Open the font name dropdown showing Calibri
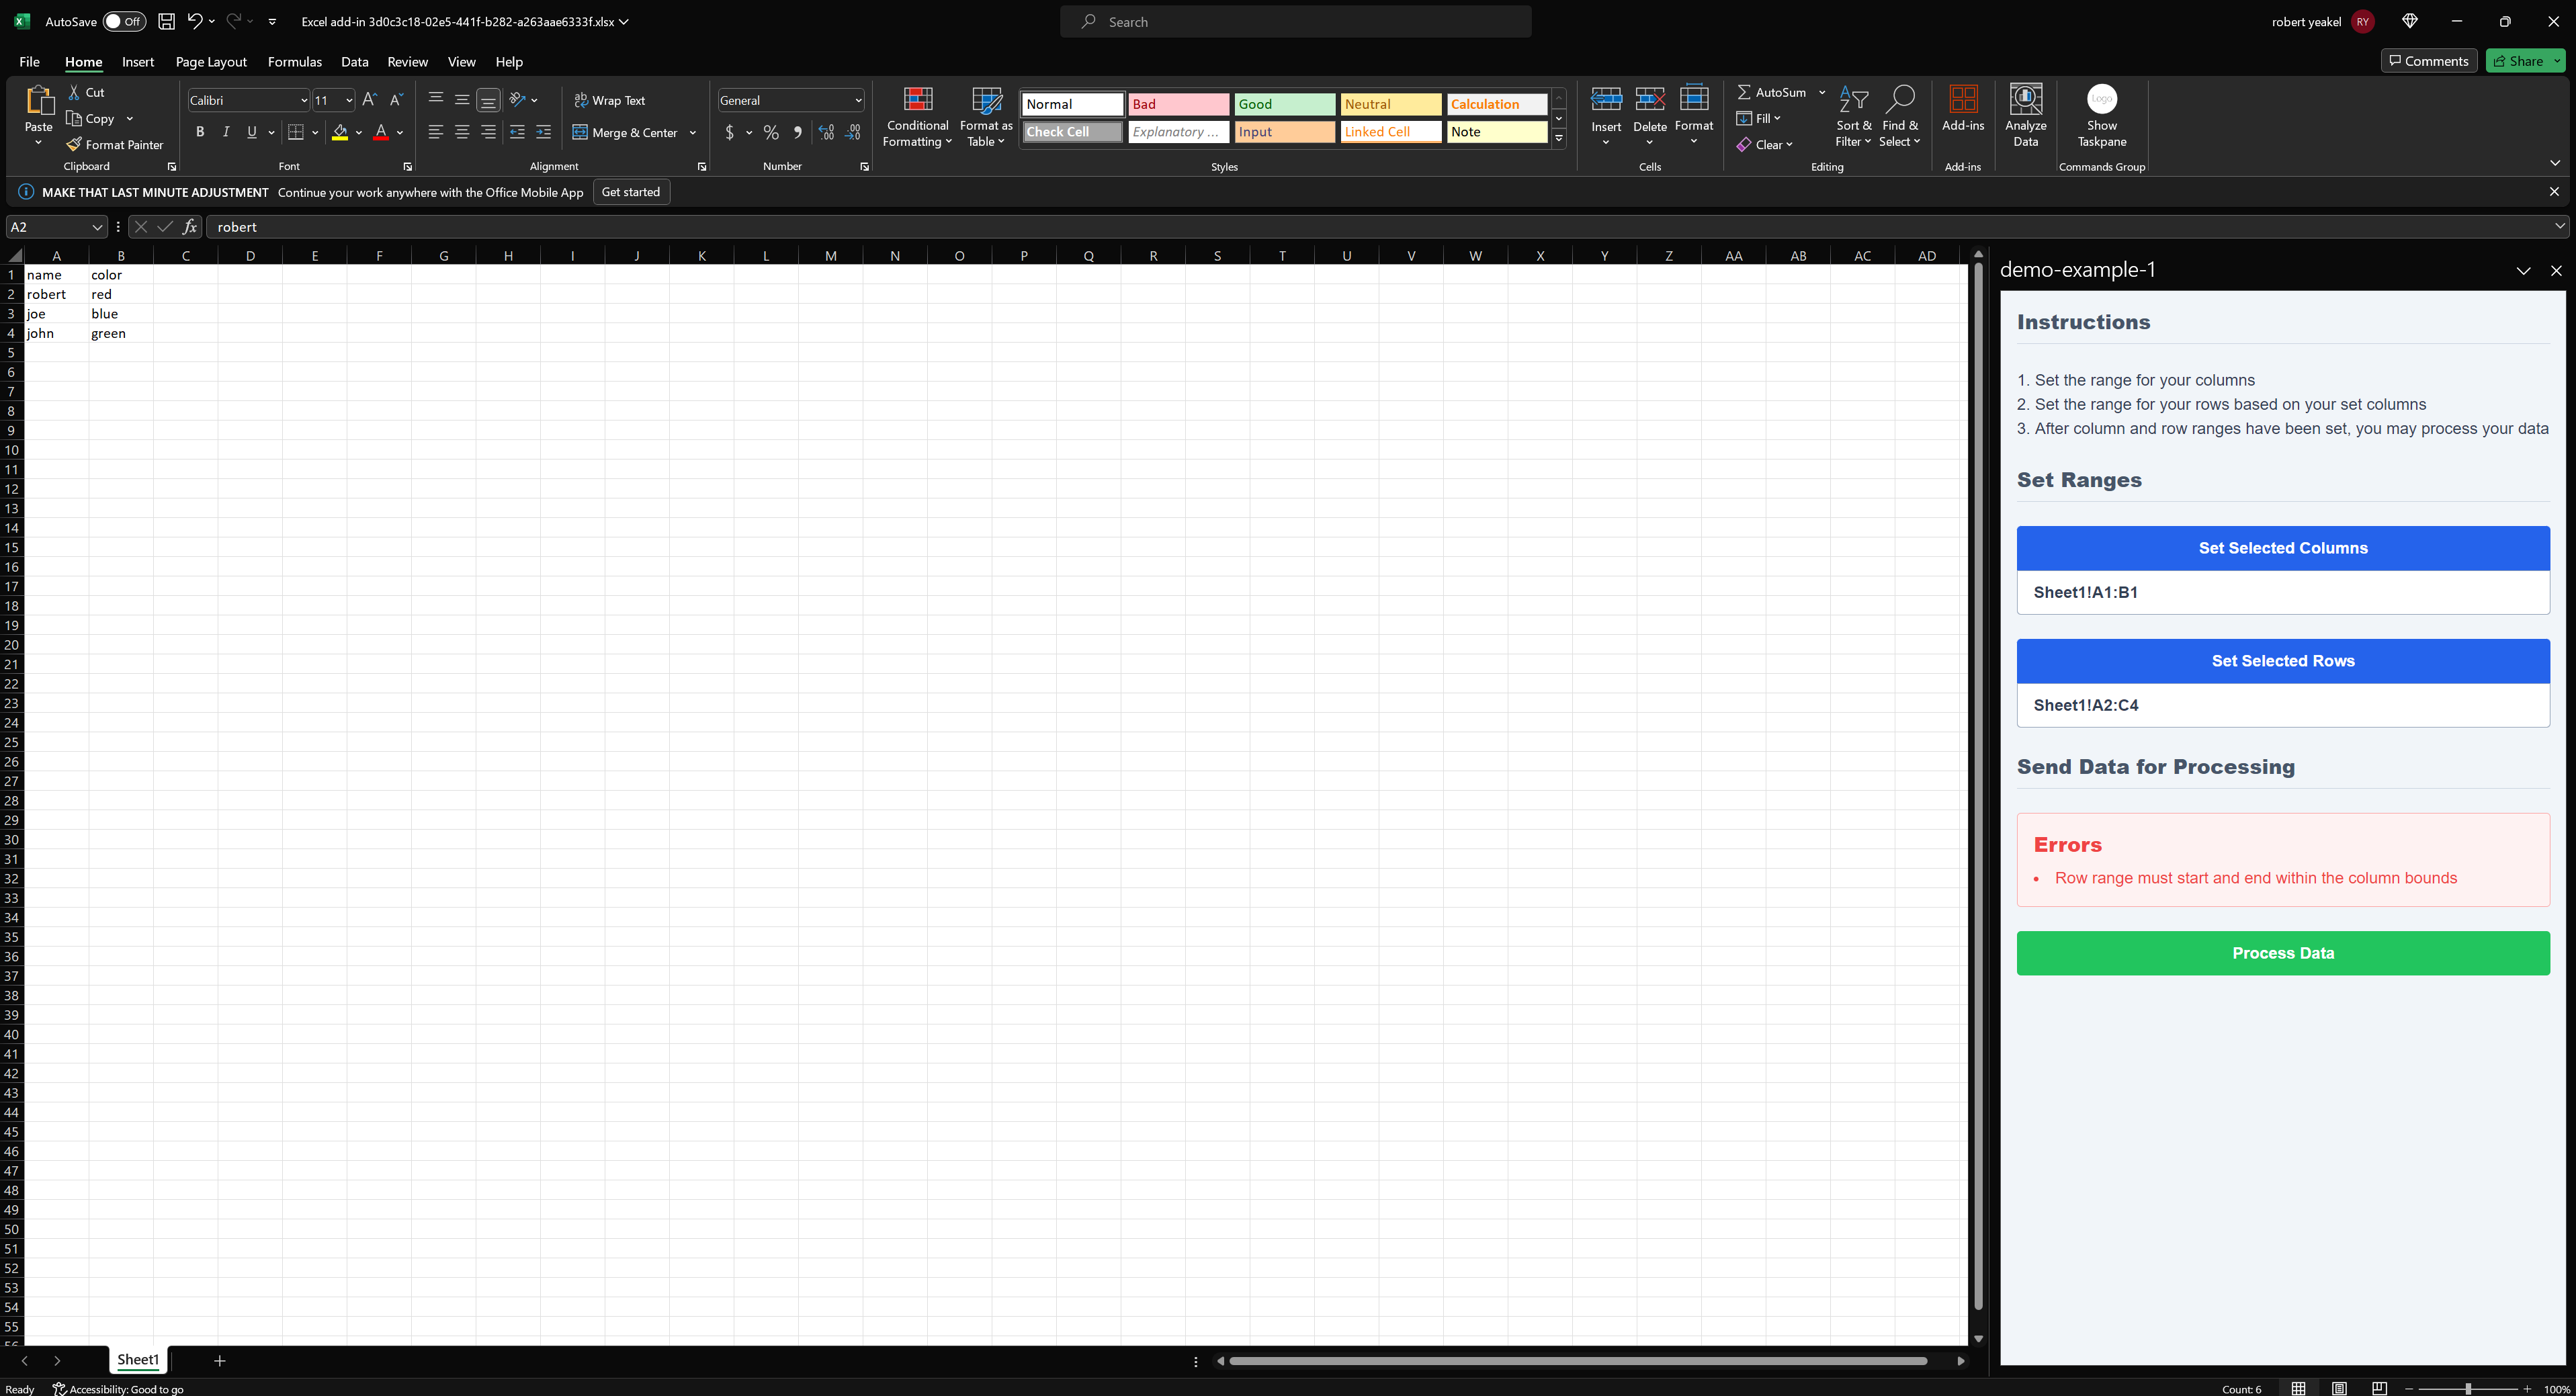The image size is (2576, 1396). (x=304, y=100)
